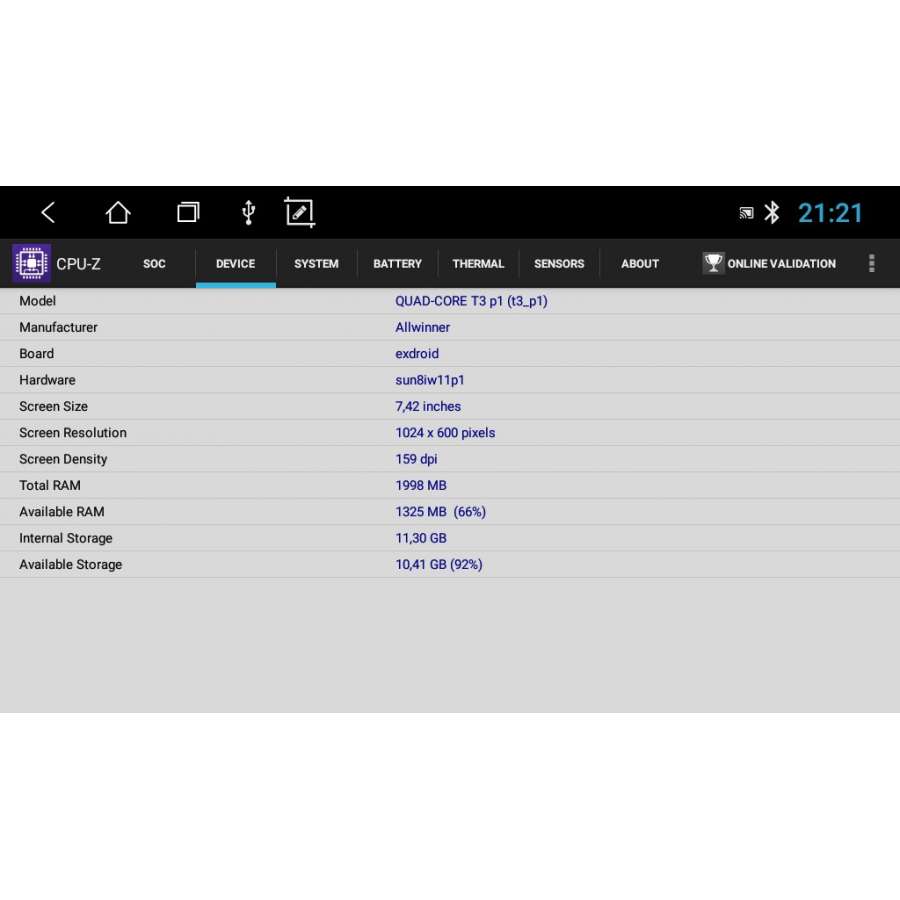
Task: Tap the 10,41 GB (92%) value
Action: coord(439,565)
